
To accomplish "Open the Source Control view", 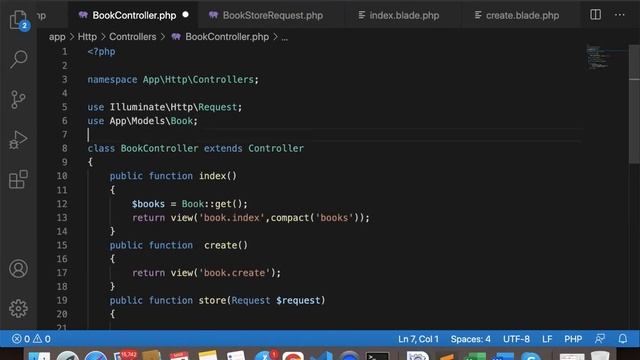I will [18, 100].
